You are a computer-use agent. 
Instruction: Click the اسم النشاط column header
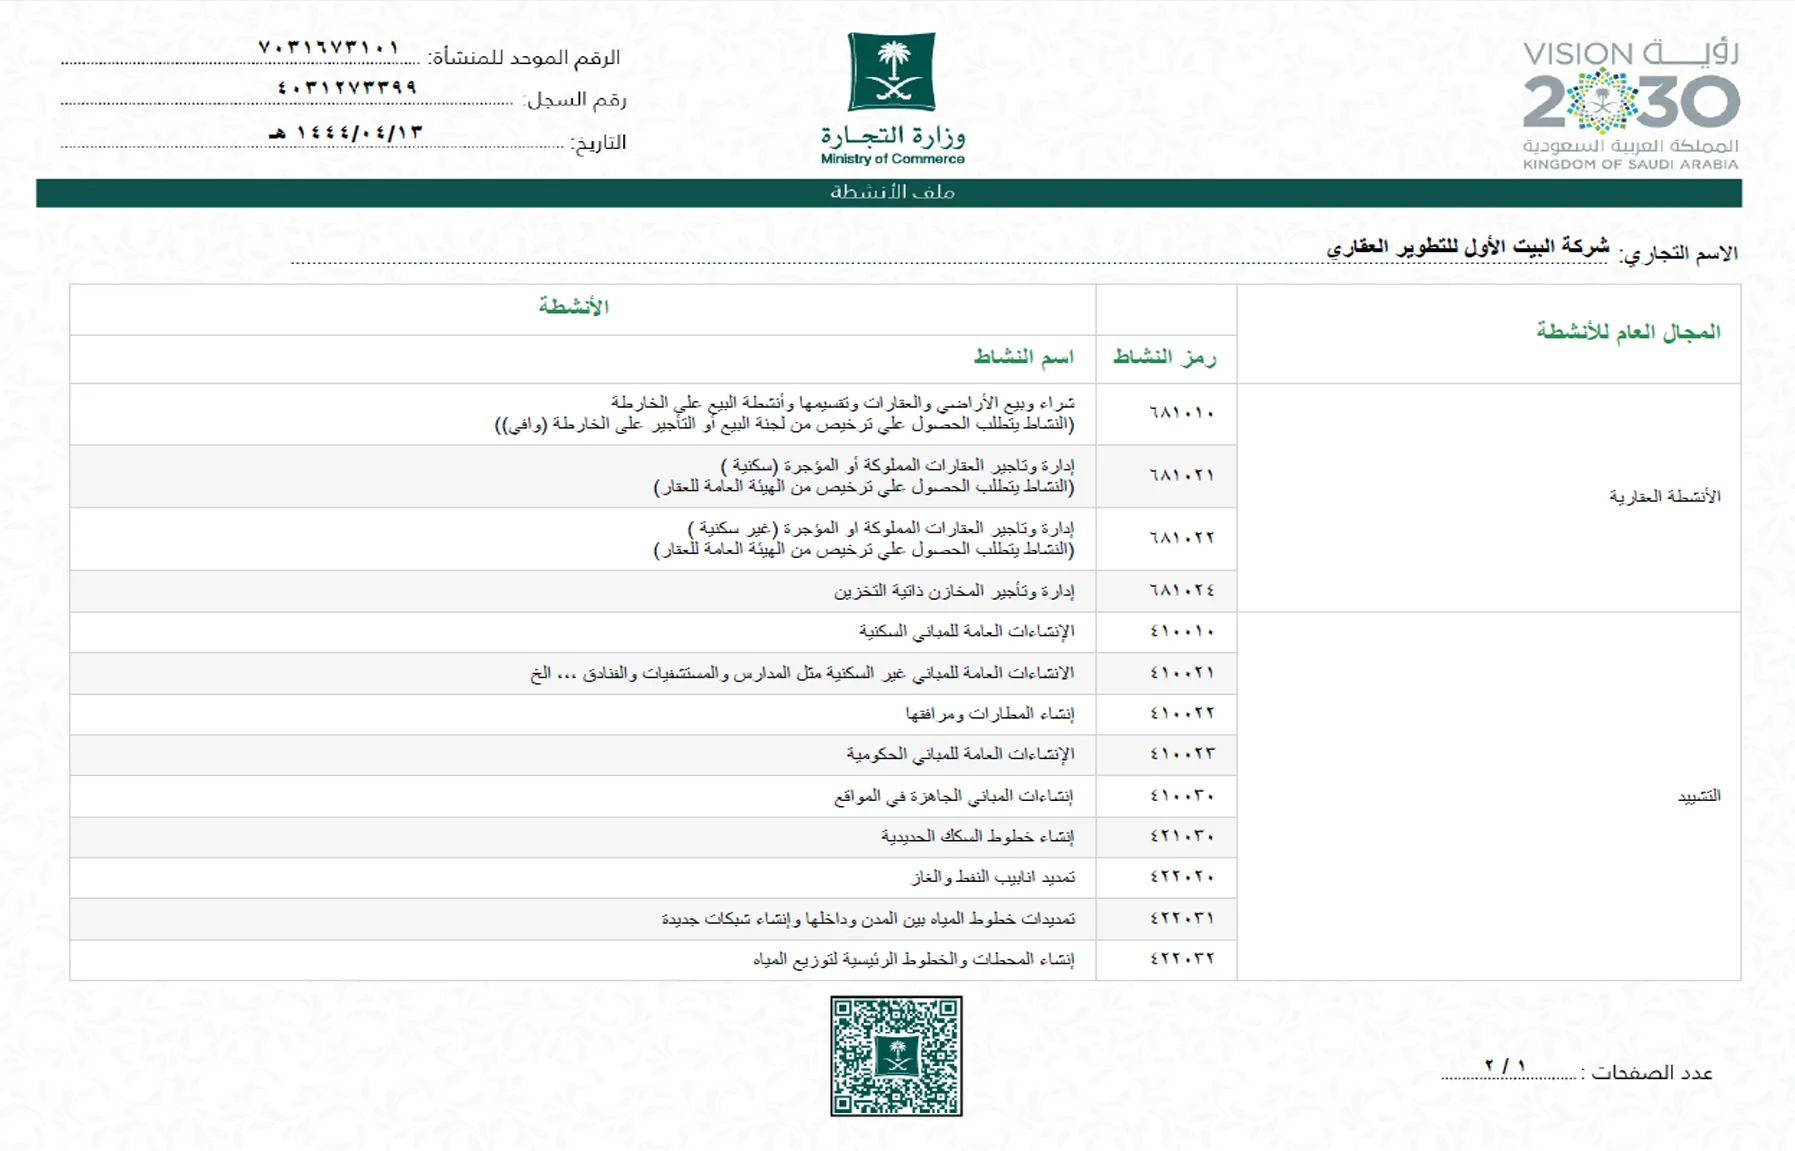pos(1024,357)
